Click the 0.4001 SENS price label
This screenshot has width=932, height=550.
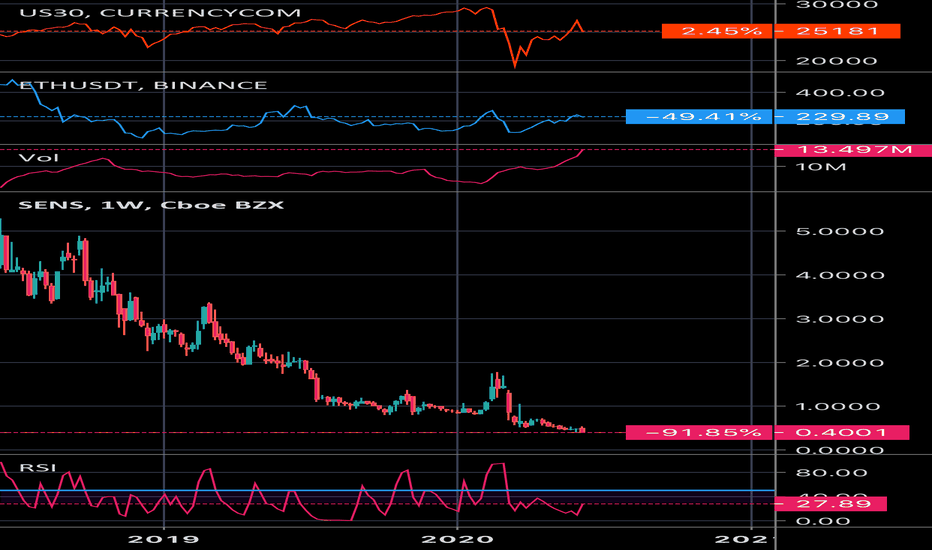click(x=842, y=432)
